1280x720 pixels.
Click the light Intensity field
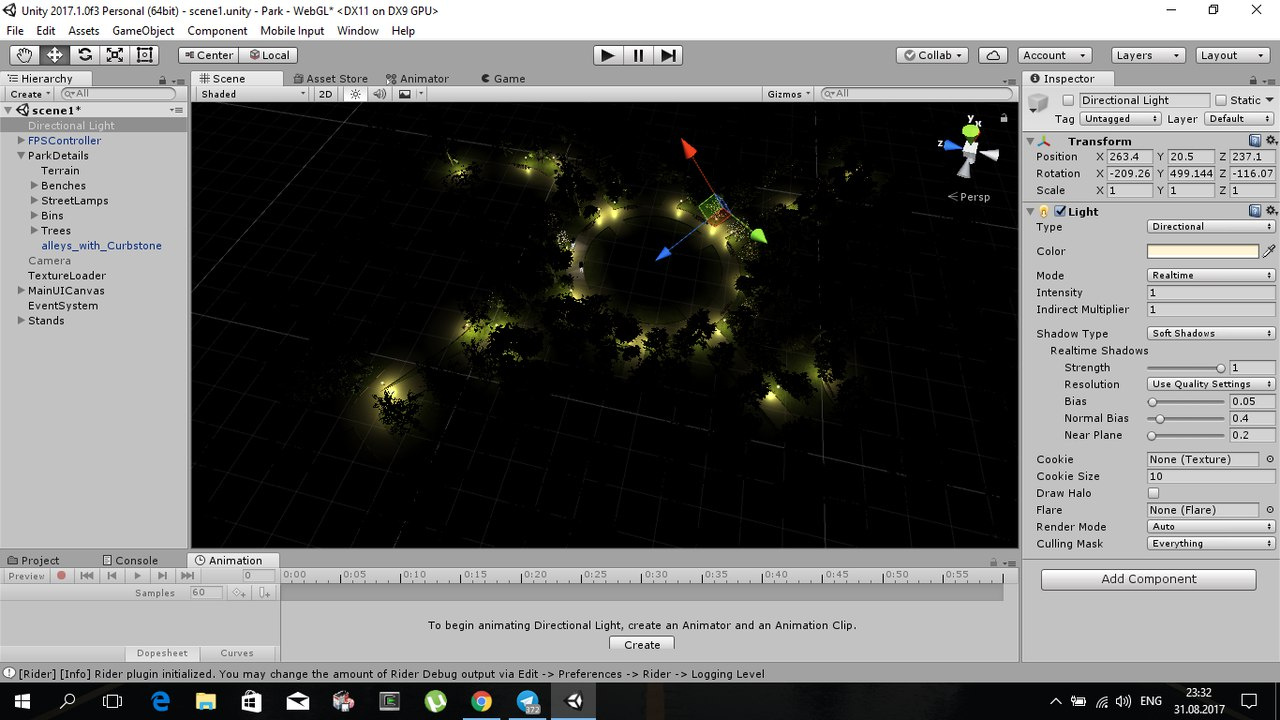(x=1211, y=292)
